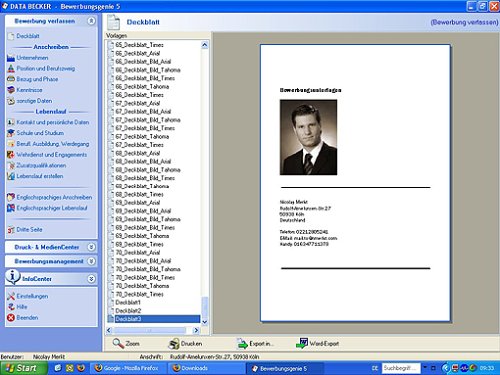This screenshot has height=375, width=500.
Task: Expand the Bewerbungsmanagement panel
Action: pyautogui.click(x=91, y=261)
